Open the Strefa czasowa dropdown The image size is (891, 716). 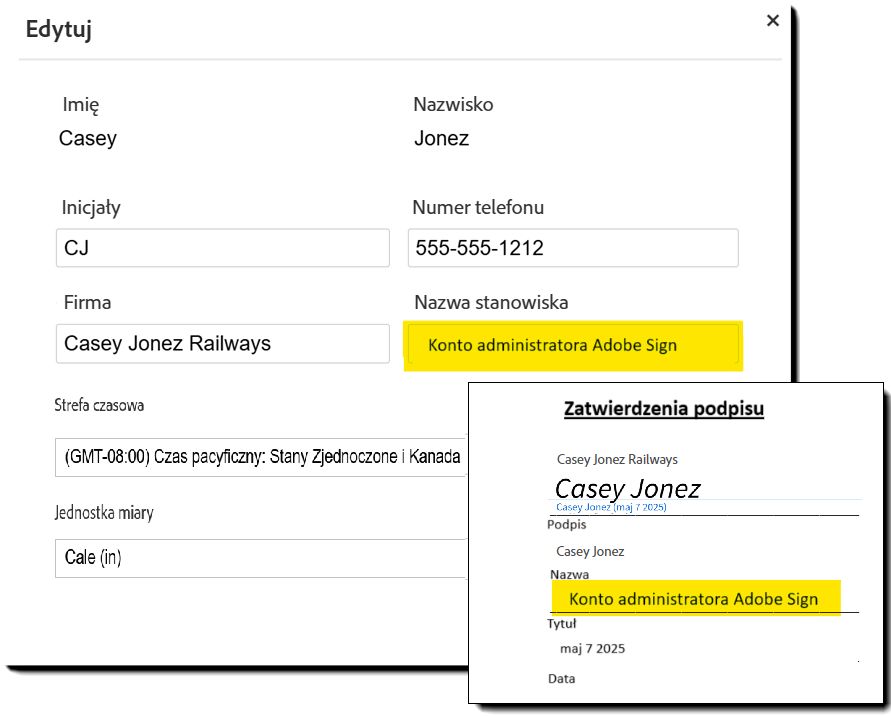click(261, 457)
